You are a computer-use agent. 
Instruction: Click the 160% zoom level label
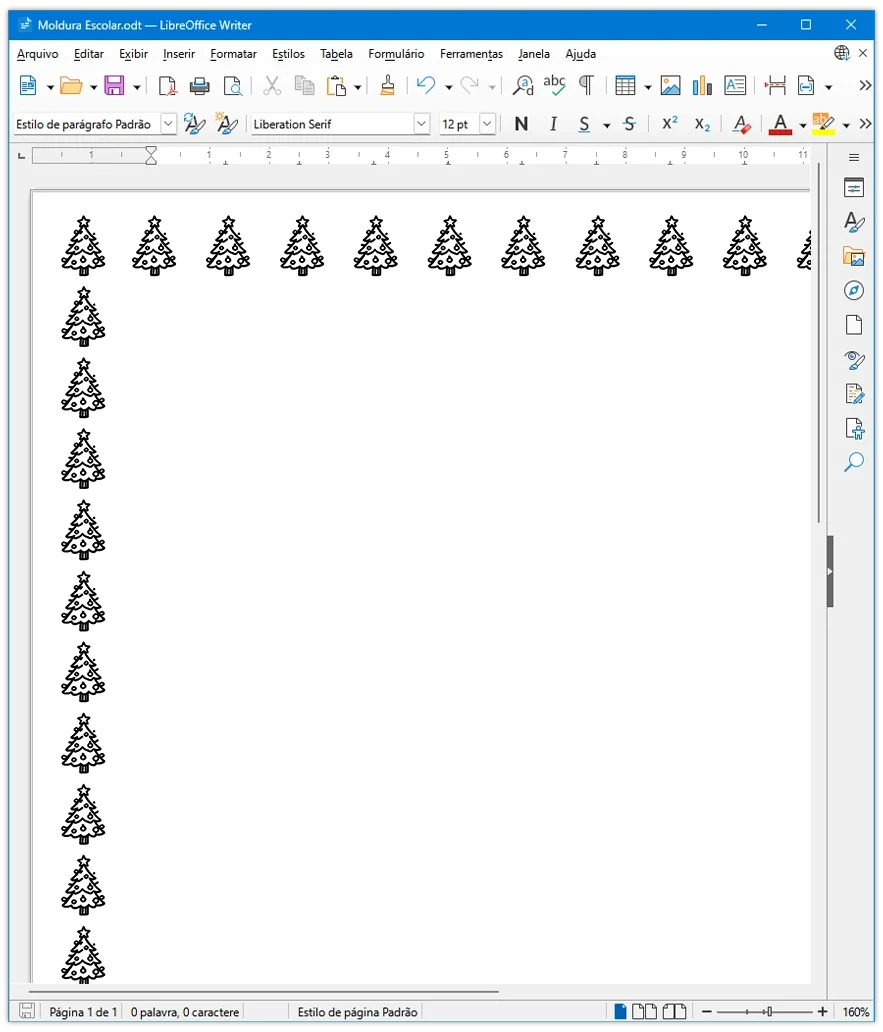tap(856, 1012)
